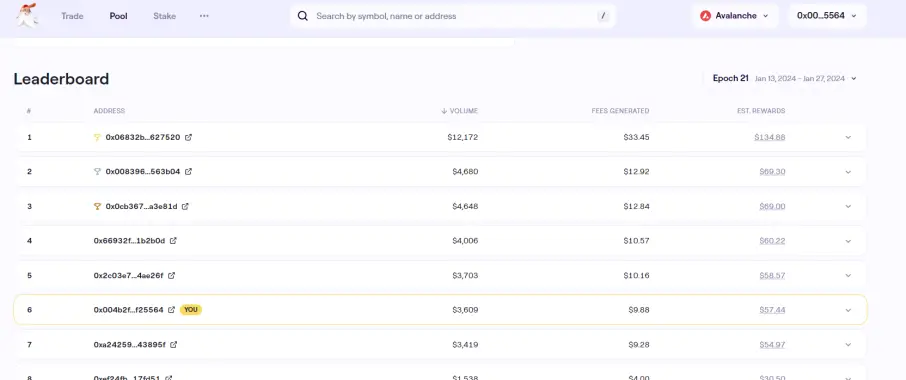Viewport: 906px width, 380px height.
Task: Select address 0x2c03e7...4ae26f
Action: (129, 275)
